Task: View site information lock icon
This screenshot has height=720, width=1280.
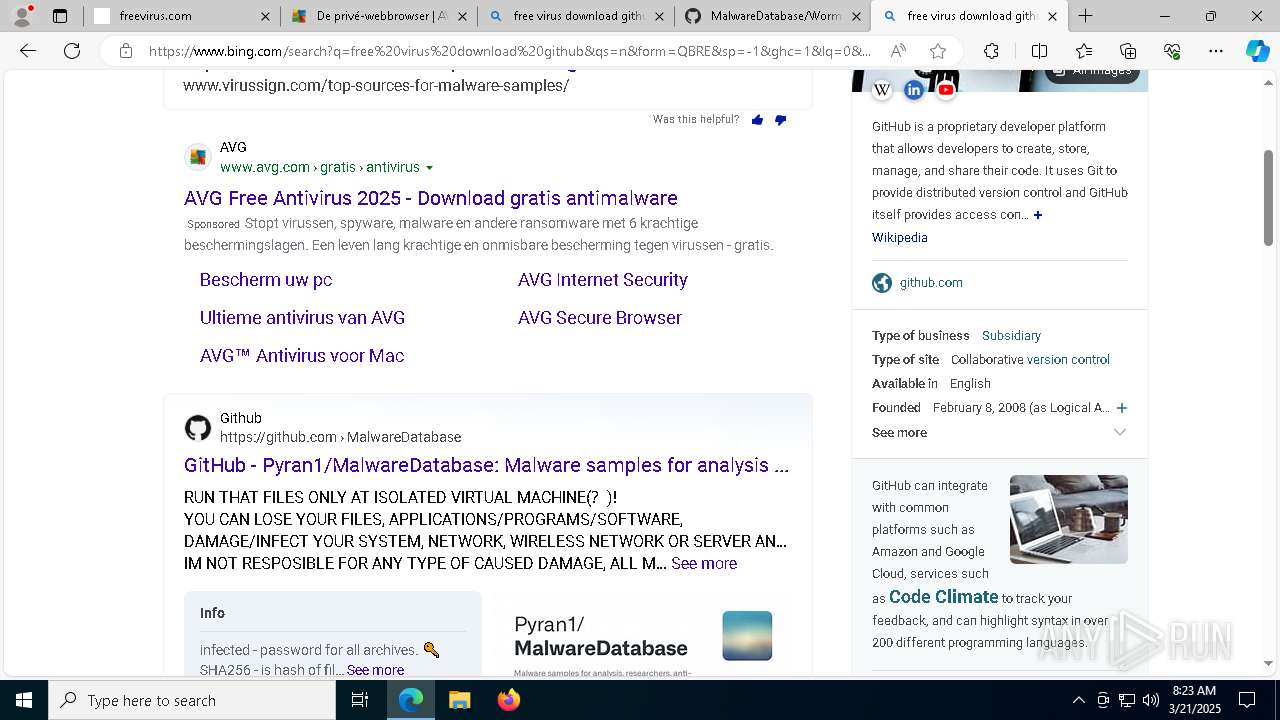Action: (125, 51)
